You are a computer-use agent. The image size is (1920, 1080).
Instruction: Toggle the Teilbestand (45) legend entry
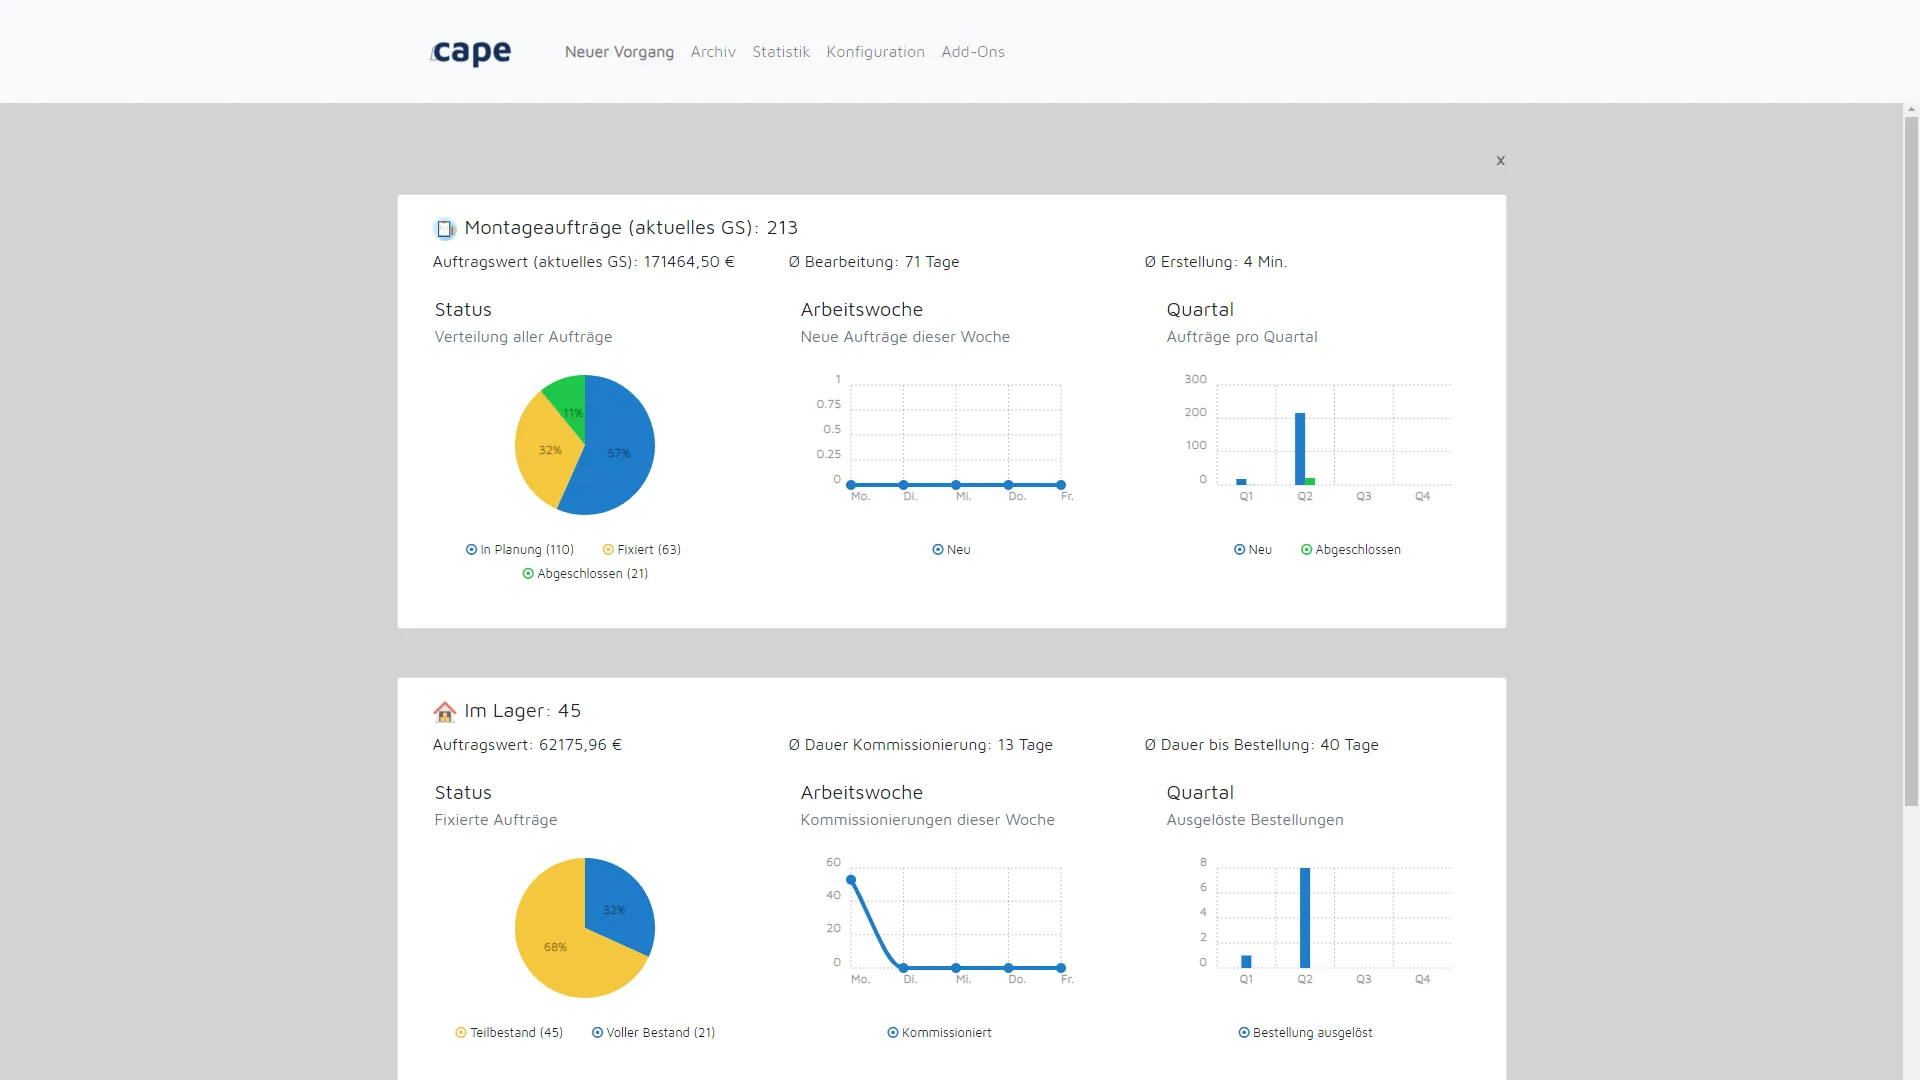coord(509,1033)
